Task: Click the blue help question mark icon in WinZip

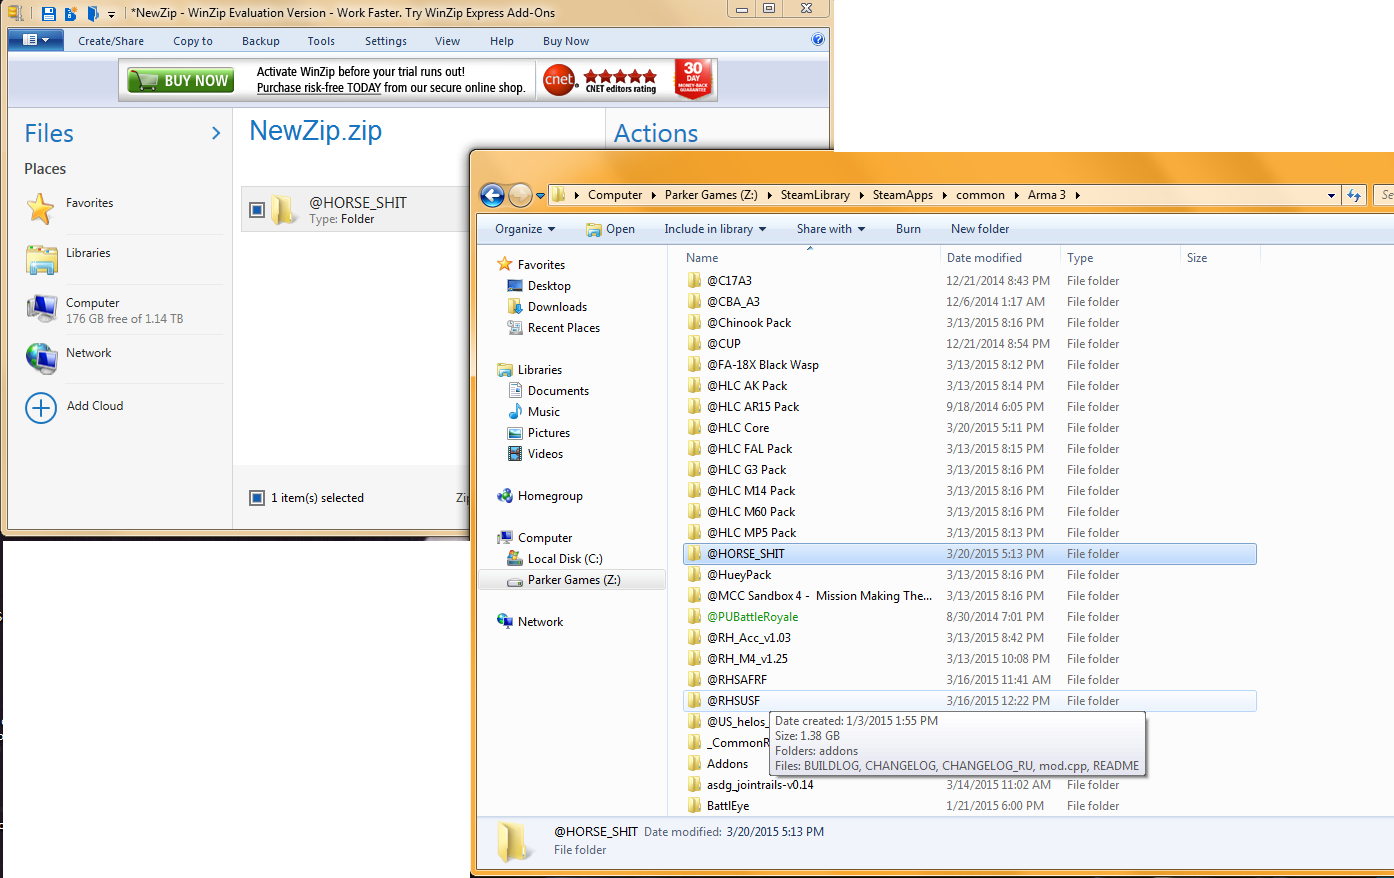Action: coord(818,40)
